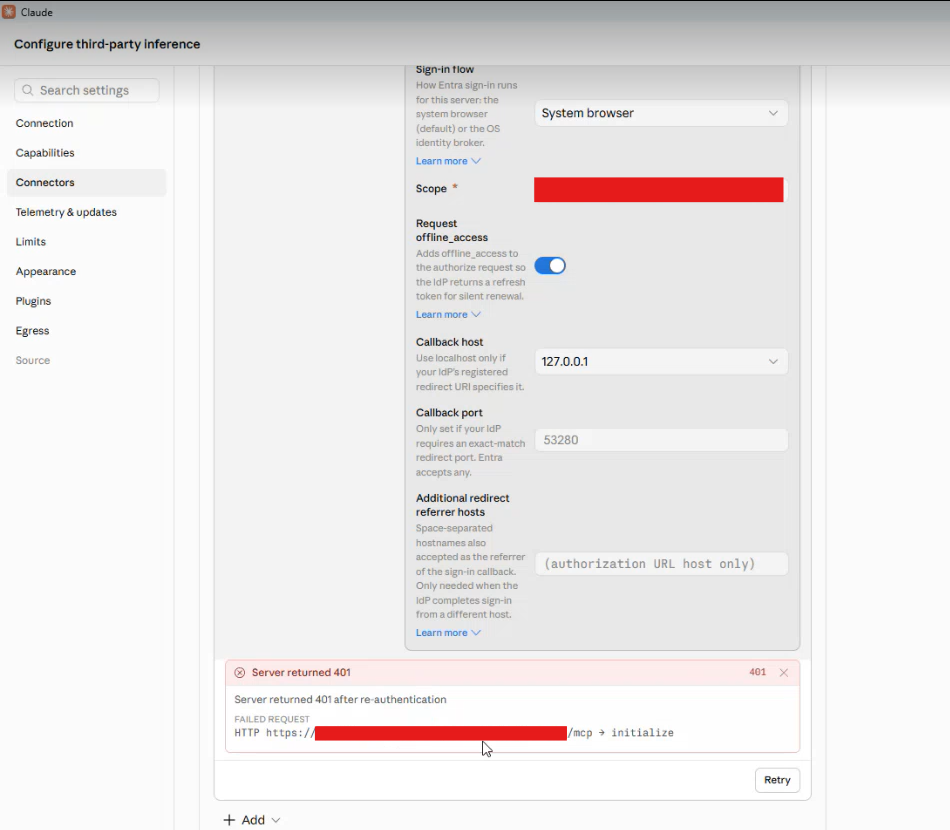Screen dimensions: 950x830
Task: Open the Callback host 127.0.0.1 dropdown
Action: point(661,362)
